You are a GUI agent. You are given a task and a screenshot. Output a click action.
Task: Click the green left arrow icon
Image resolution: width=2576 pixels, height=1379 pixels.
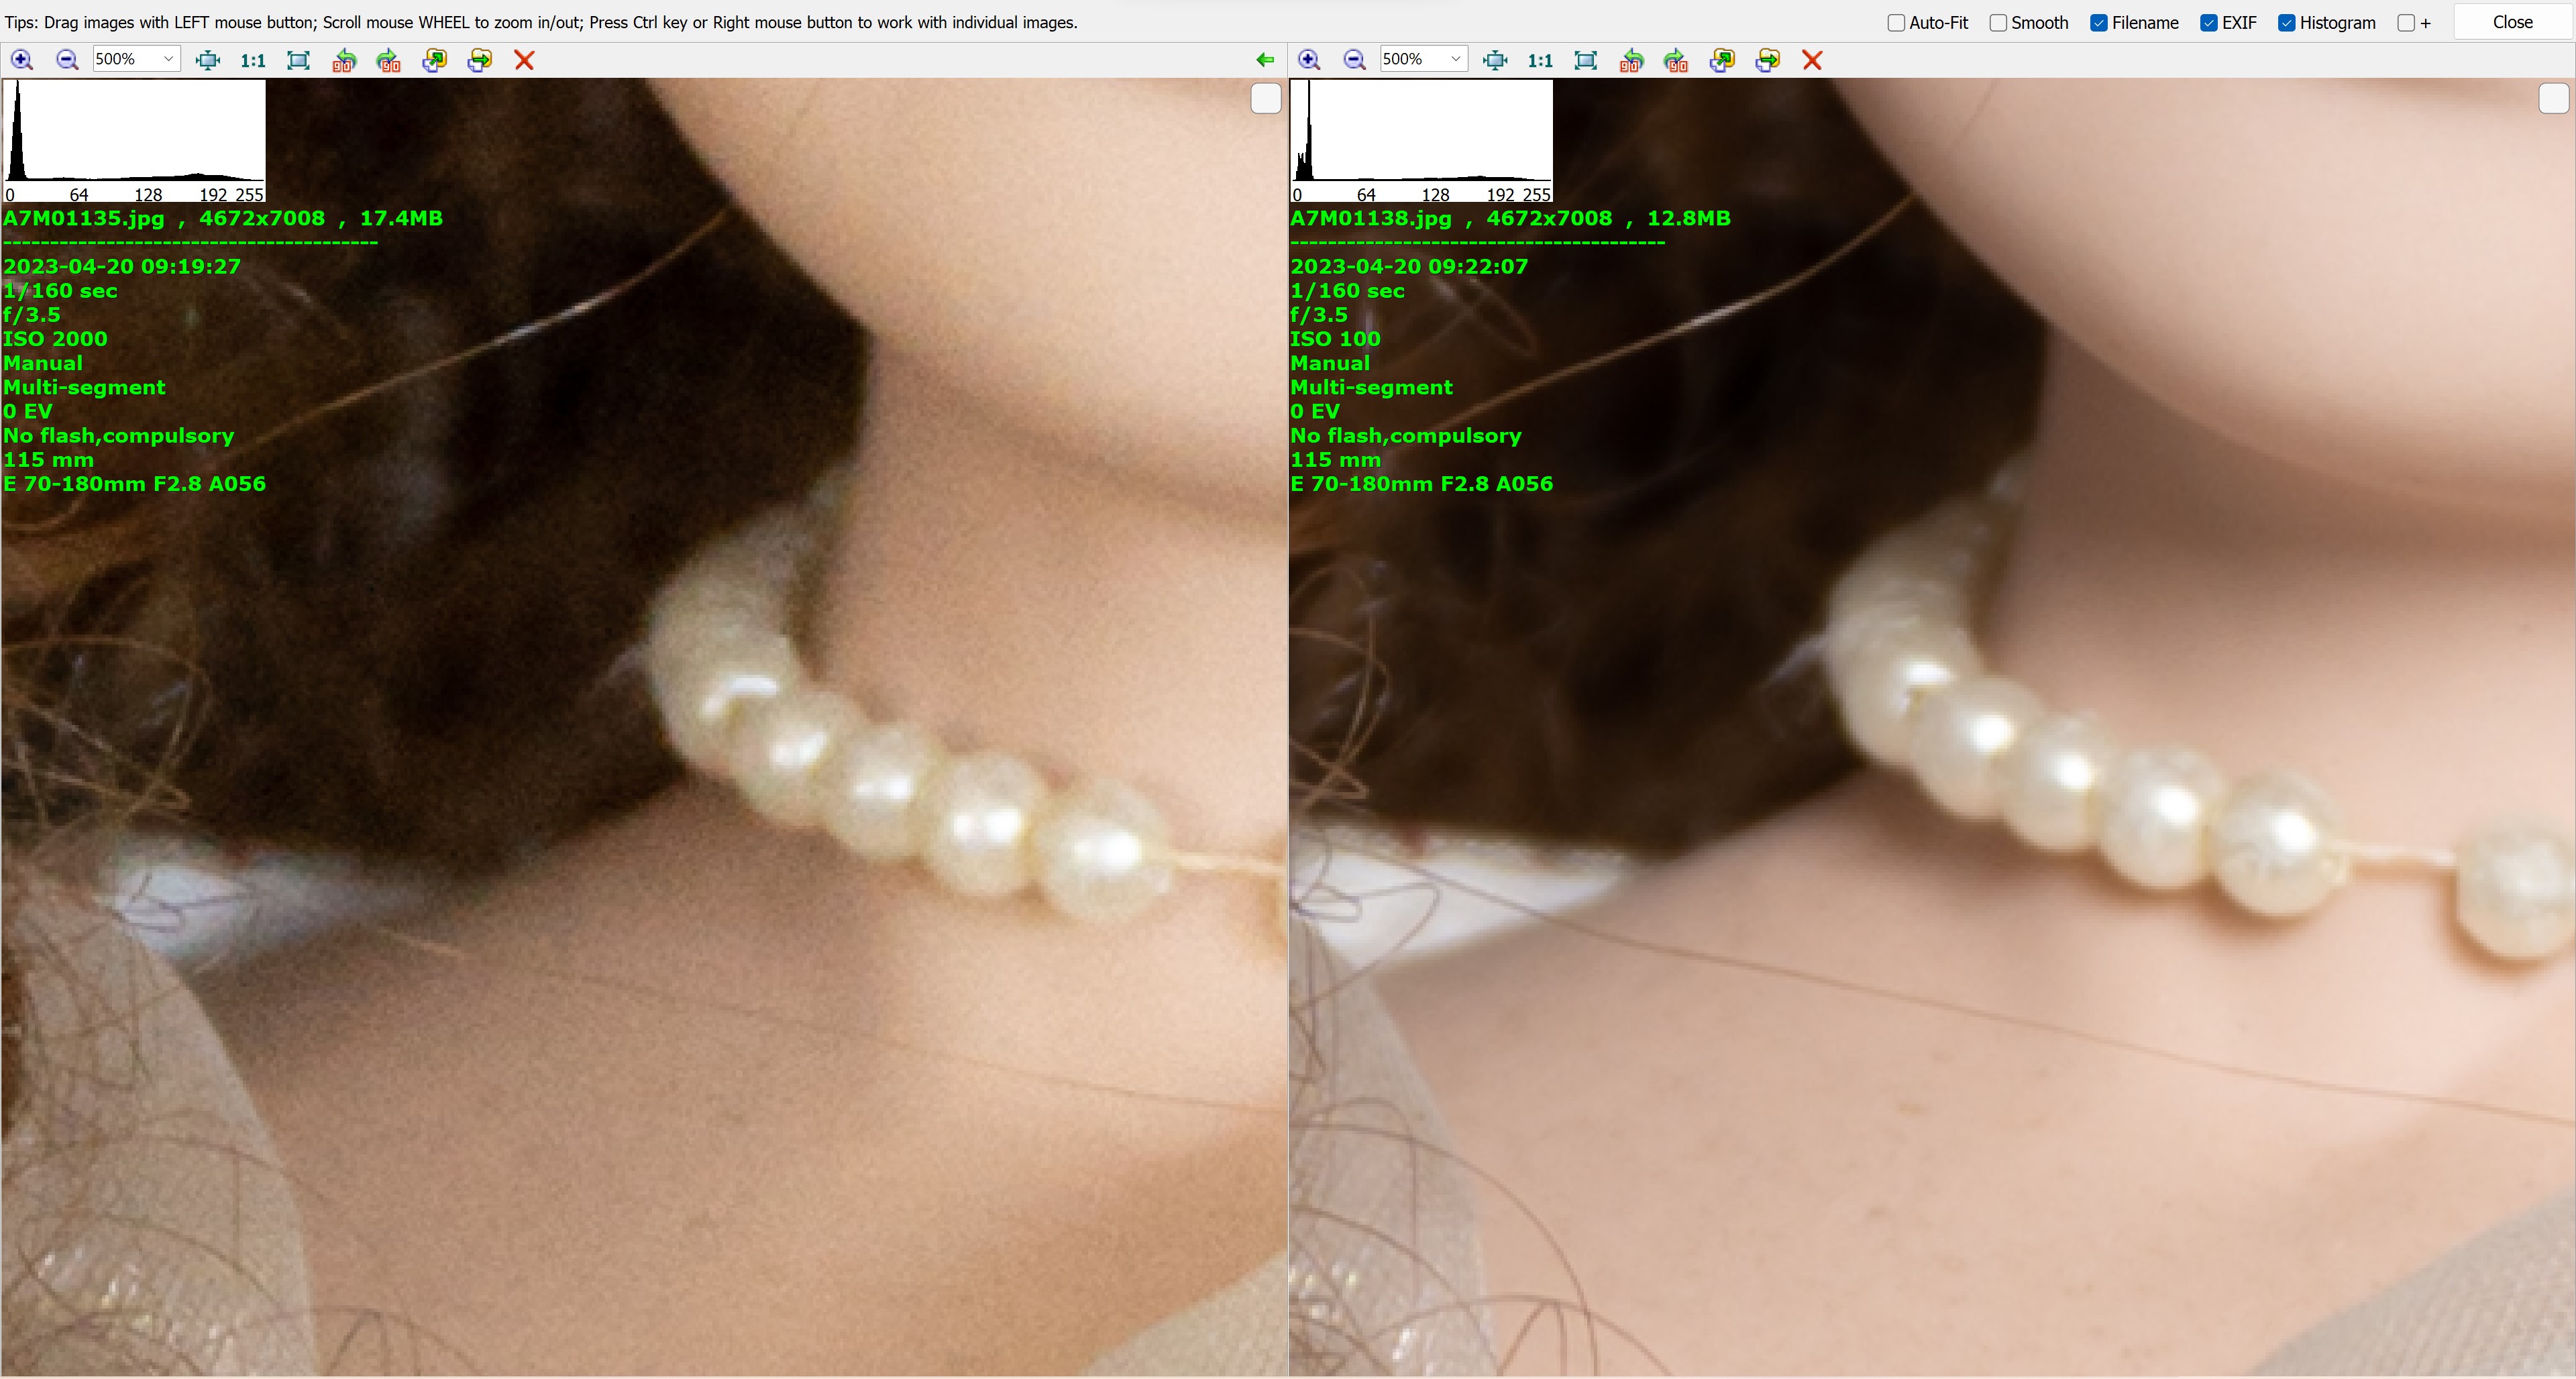point(1265,60)
